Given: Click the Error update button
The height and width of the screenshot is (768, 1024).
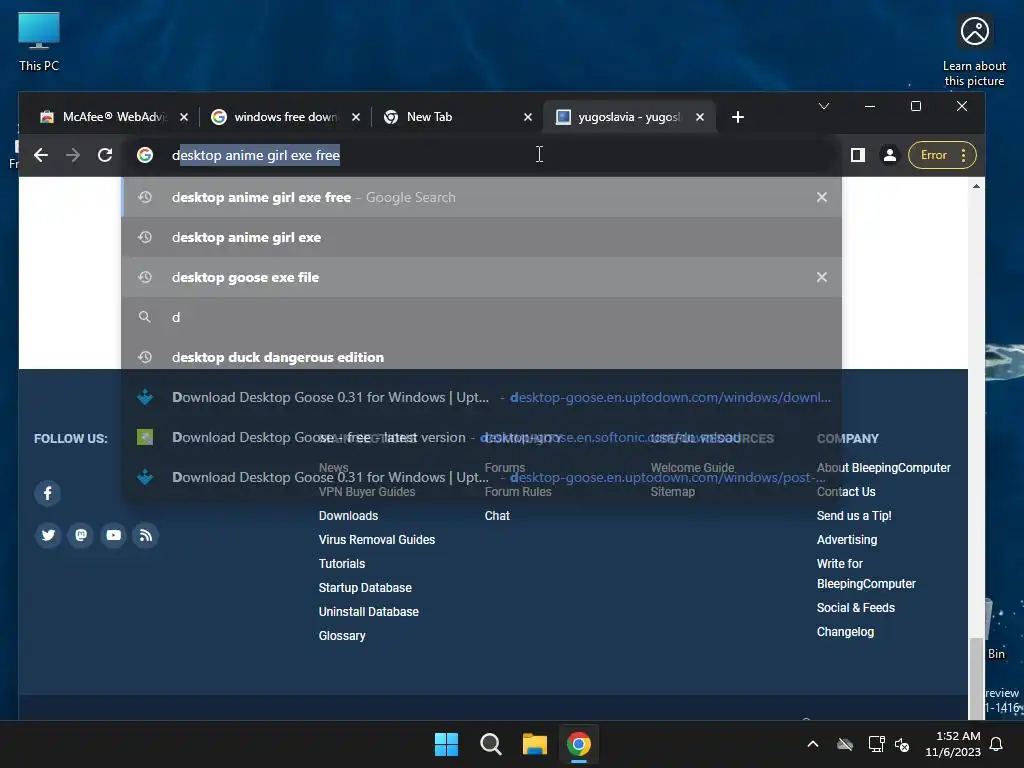Looking at the screenshot, I should [x=942, y=155].
